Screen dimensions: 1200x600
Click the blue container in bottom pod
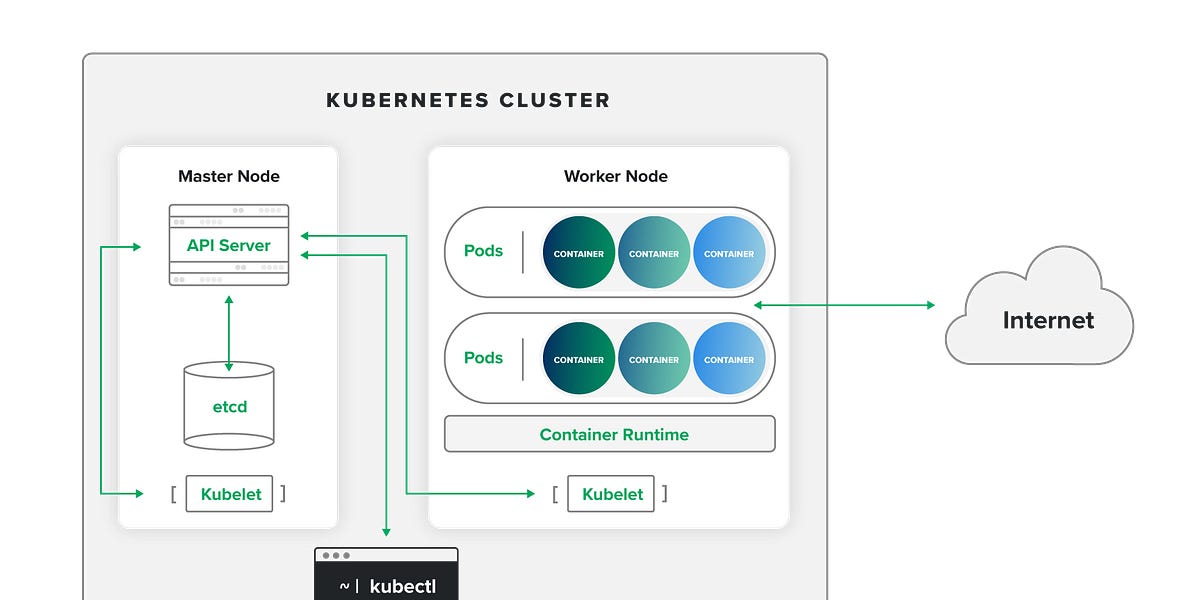point(729,359)
